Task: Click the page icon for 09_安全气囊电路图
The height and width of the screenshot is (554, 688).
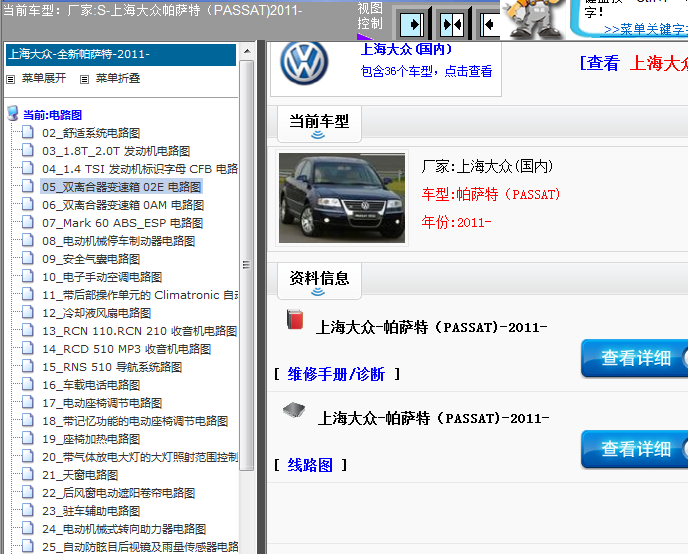Action: [x=28, y=258]
